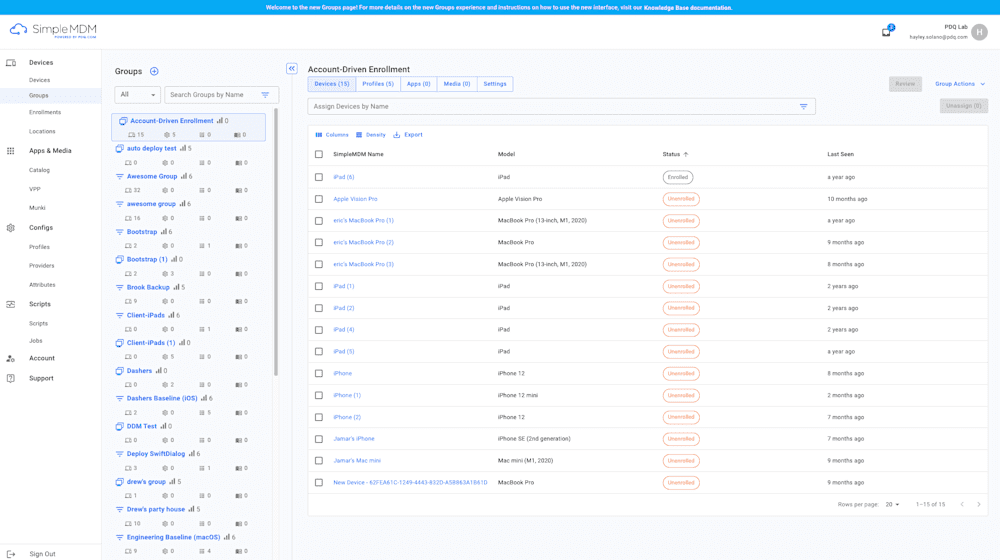The image size is (1000, 560).
Task: Click the filter icon in Search Groups field
Action: tap(265, 95)
